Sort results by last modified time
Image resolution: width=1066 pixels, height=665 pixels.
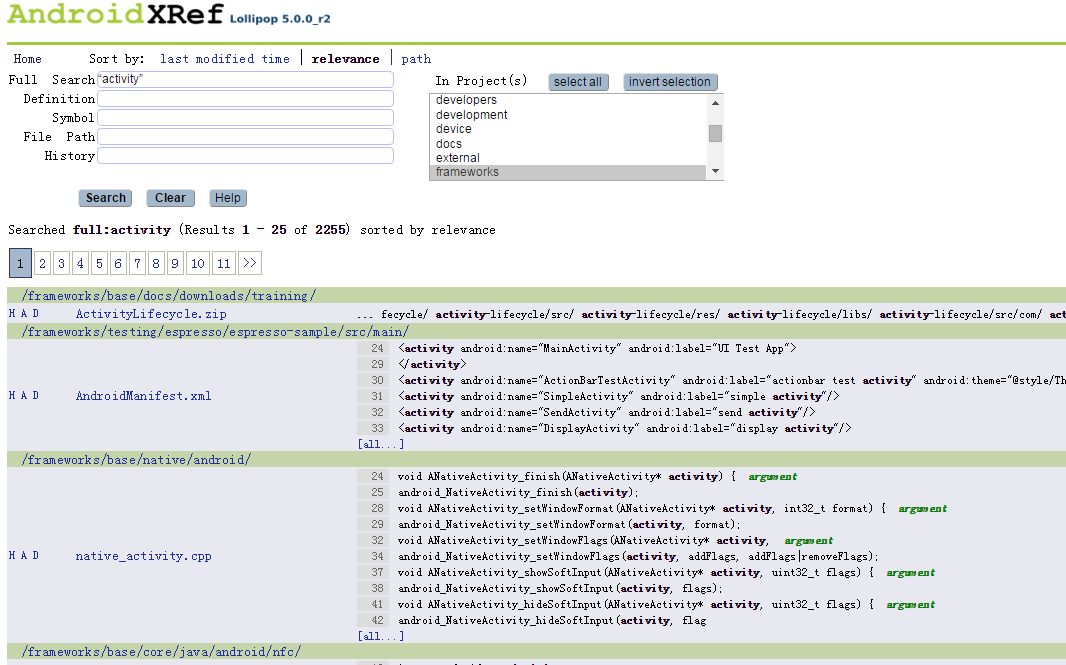pyautogui.click(x=224, y=59)
